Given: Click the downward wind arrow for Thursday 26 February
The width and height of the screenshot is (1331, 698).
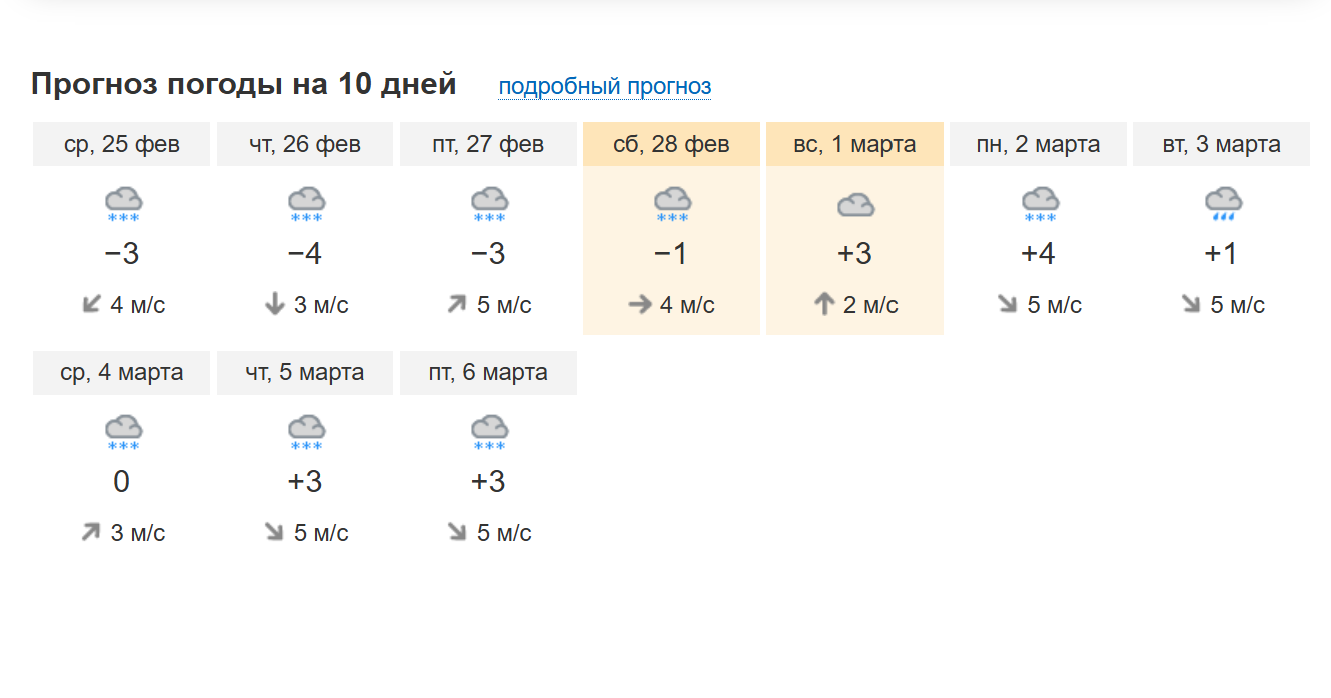Looking at the screenshot, I should pos(275,305).
